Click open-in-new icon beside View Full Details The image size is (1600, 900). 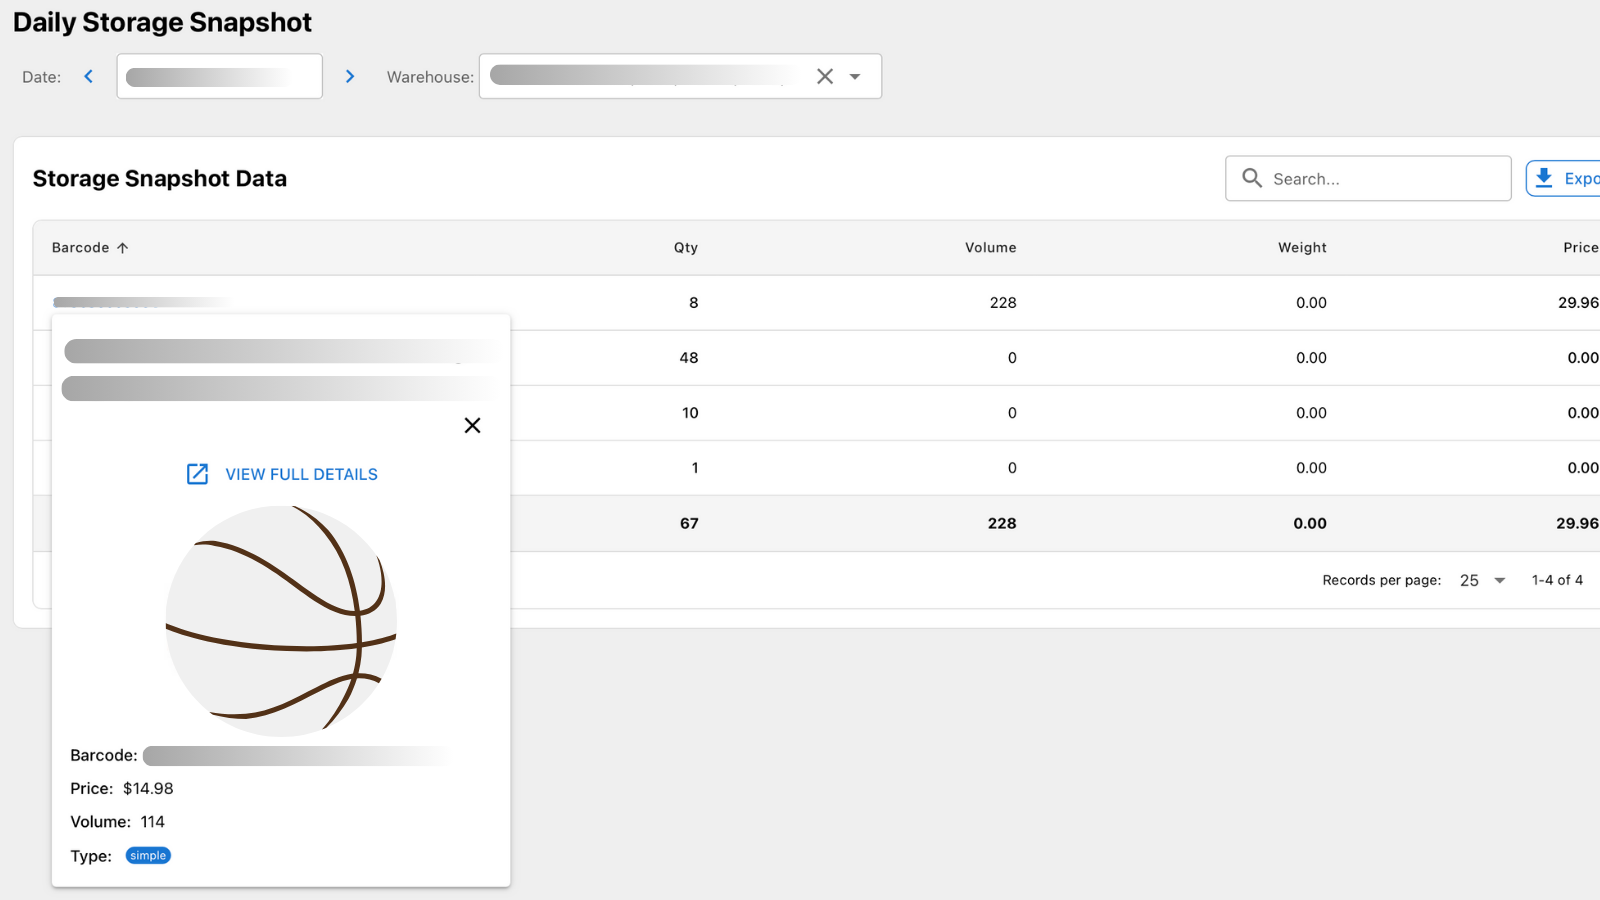click(x=198, y=474)
